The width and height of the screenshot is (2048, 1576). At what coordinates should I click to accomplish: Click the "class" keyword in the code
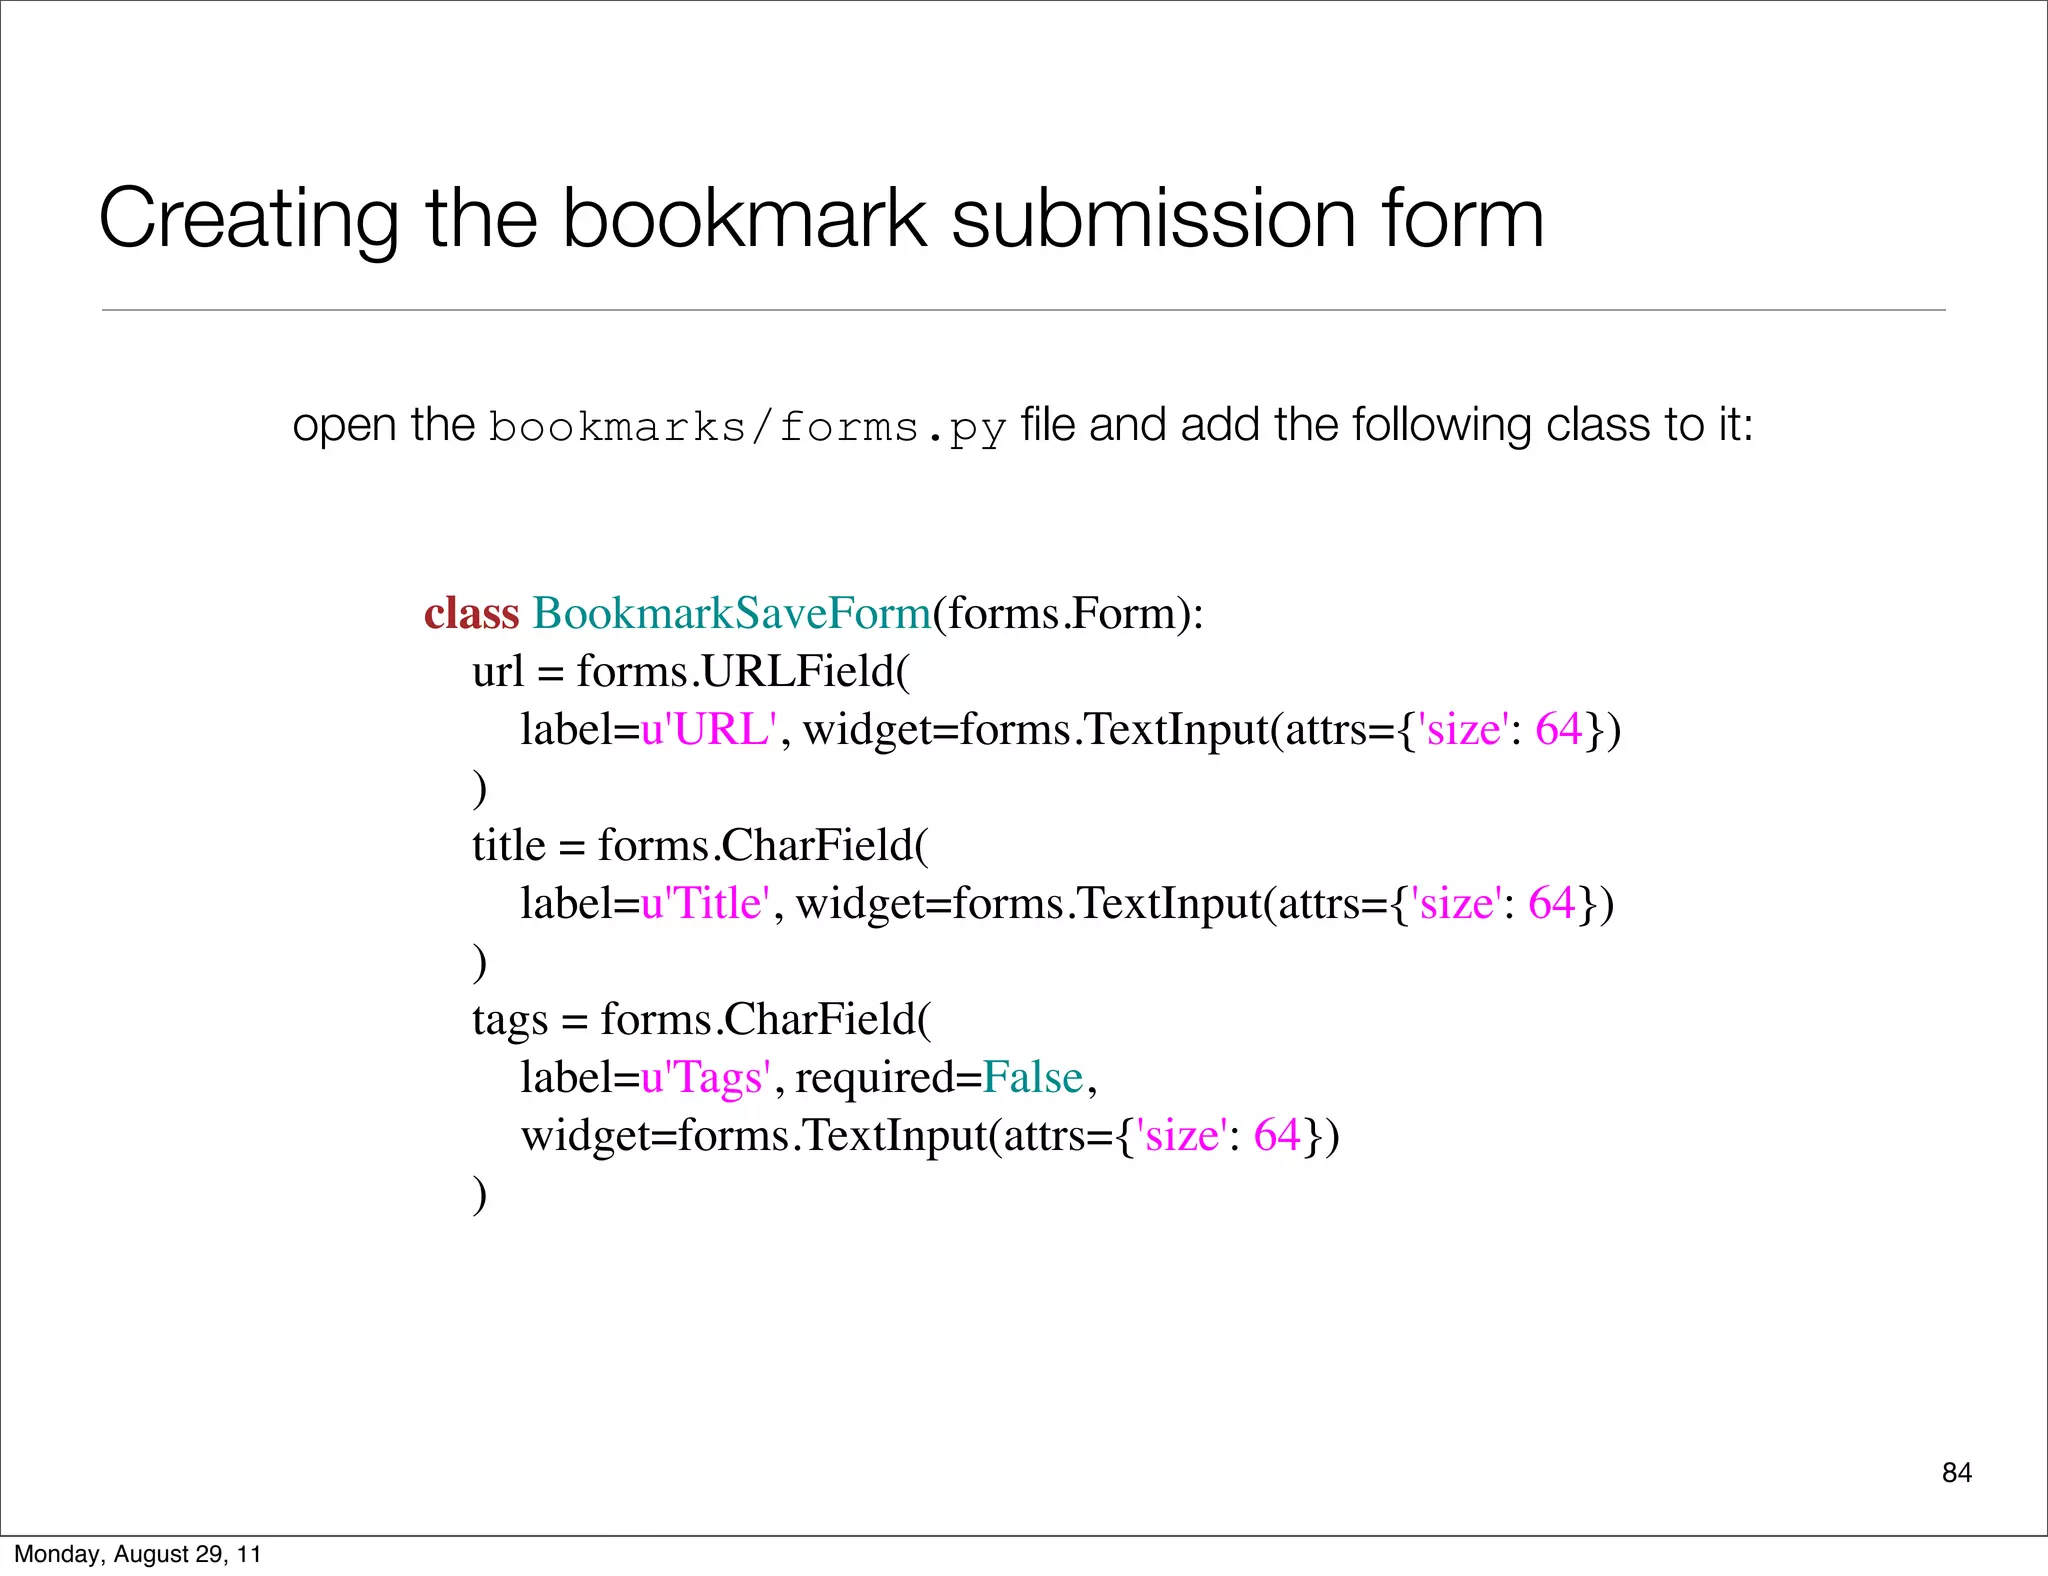tap(472, 613)
